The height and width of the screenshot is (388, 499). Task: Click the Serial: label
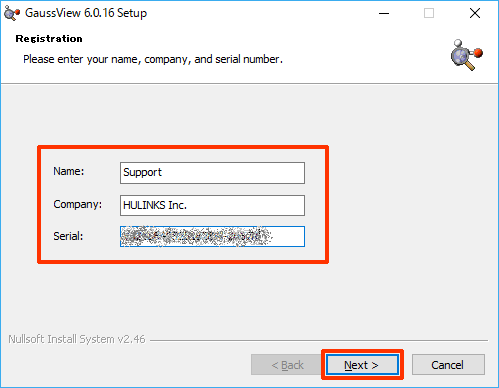coord(68,236)
